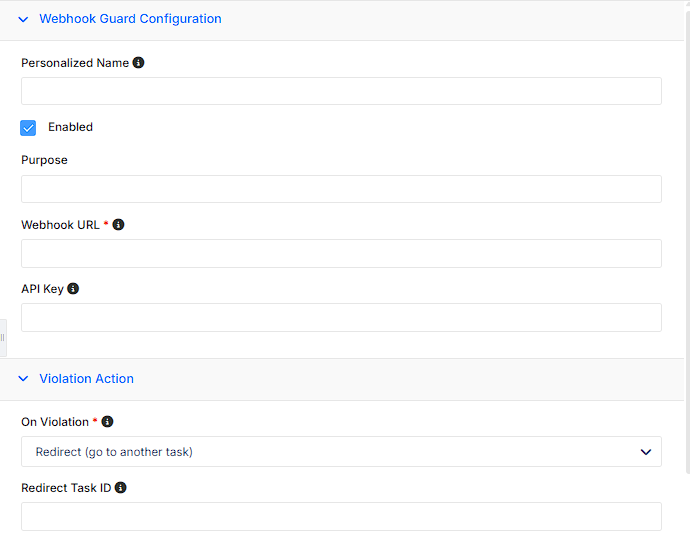The width and height of the screenshot is (690, 540).
Task: Click the dropdown arrow in On Violation
Action: [646, 452]
